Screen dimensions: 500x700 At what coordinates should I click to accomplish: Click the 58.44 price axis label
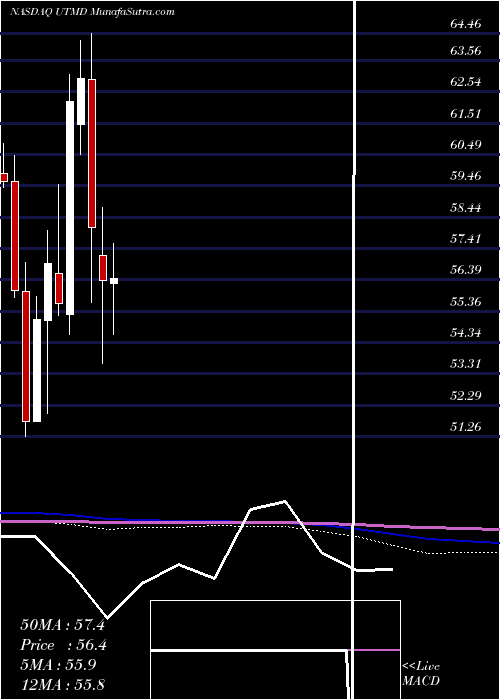click(x=466, y=208)
